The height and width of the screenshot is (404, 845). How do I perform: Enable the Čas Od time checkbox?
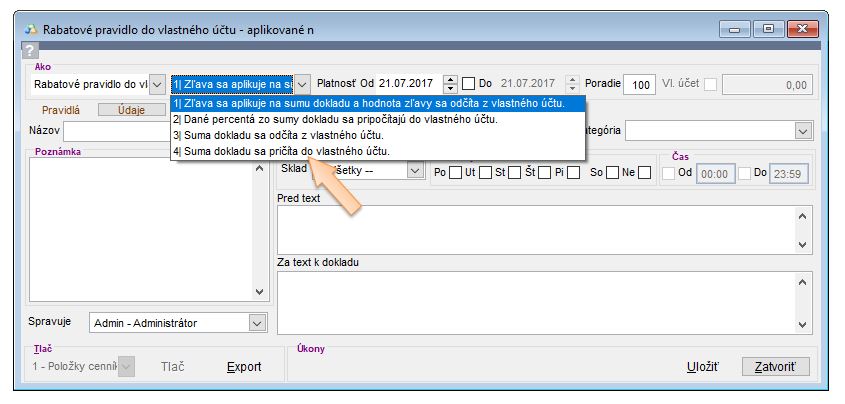(x=669, y=173)
